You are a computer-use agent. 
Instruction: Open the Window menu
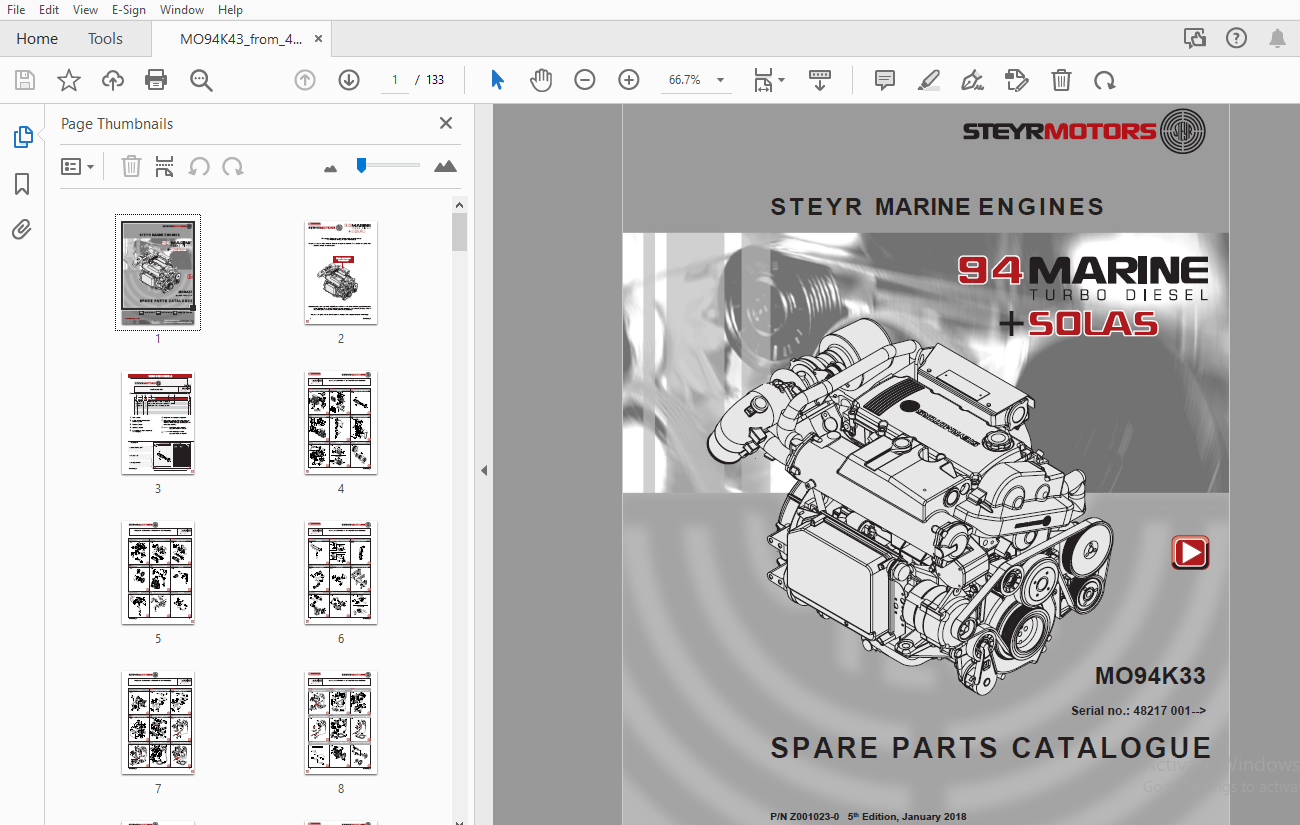[182, 10]
